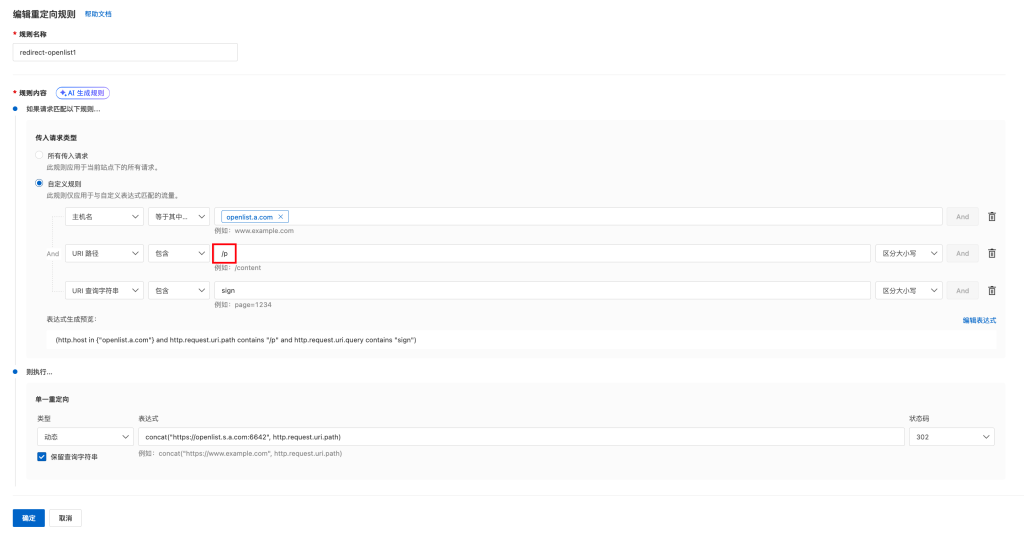The width and height of the screenshot is (1024, 533).
Task: Open the URI 路径 field dropdown
Action: (x=105, y=254)
